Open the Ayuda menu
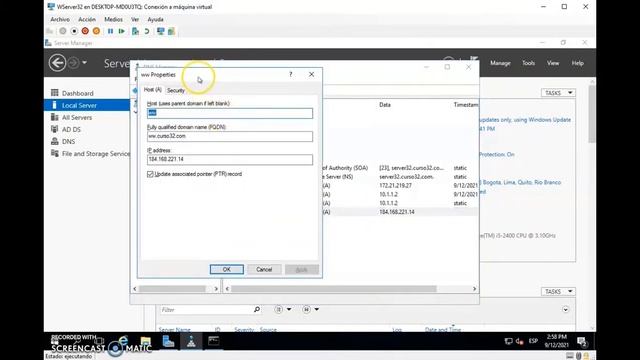 pos(156,19)
